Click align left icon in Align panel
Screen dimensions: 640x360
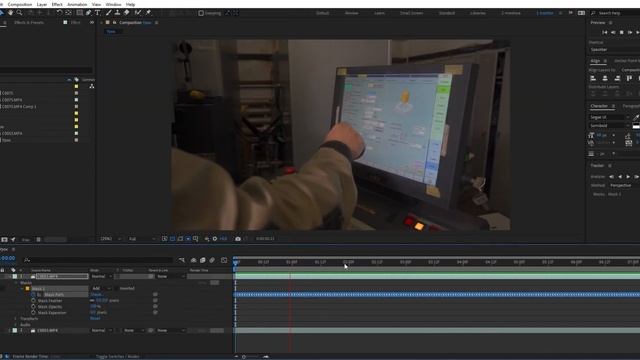(x=593, y=78)
